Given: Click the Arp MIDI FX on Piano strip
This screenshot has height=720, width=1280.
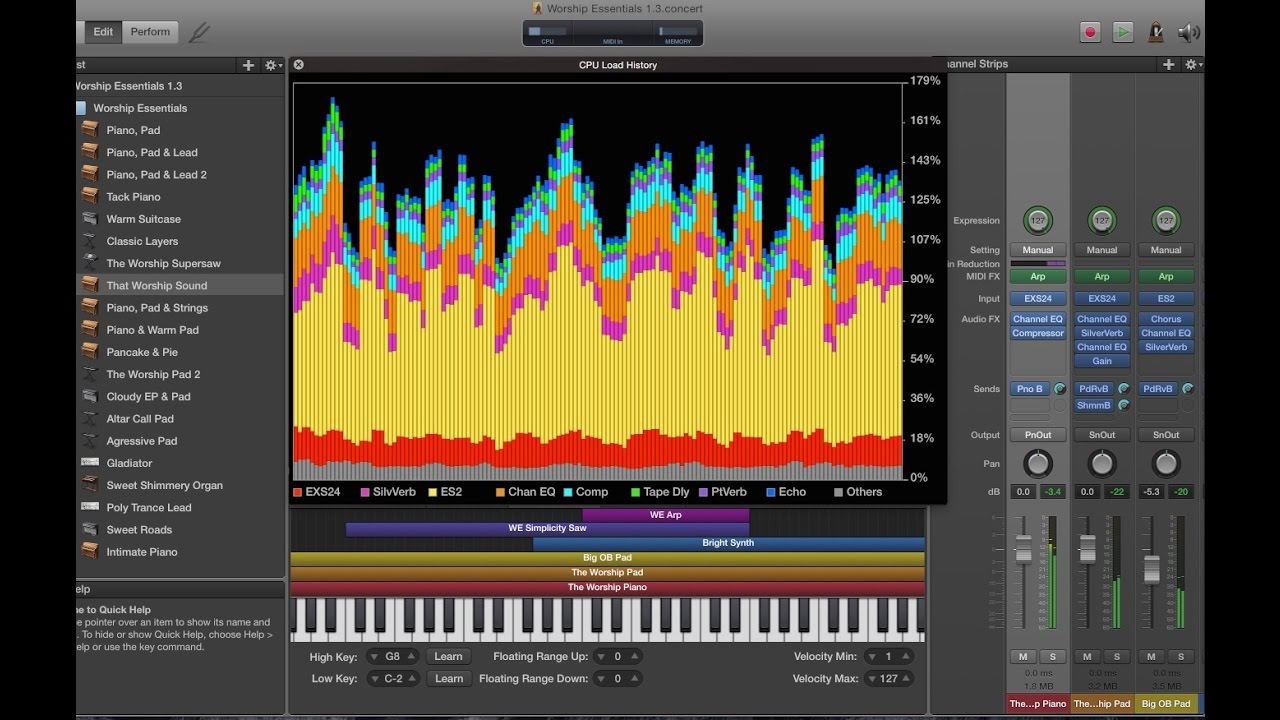Looking at the screenshot, I should pyautogui.click(x=1038, y=276).
